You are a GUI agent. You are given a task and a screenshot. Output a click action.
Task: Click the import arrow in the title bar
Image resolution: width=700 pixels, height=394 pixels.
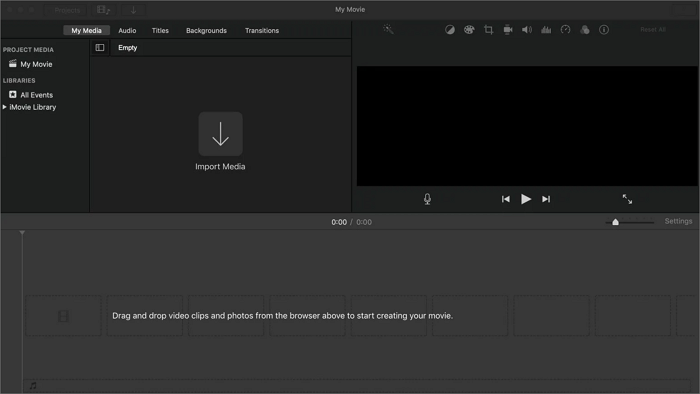pos(133,10)
